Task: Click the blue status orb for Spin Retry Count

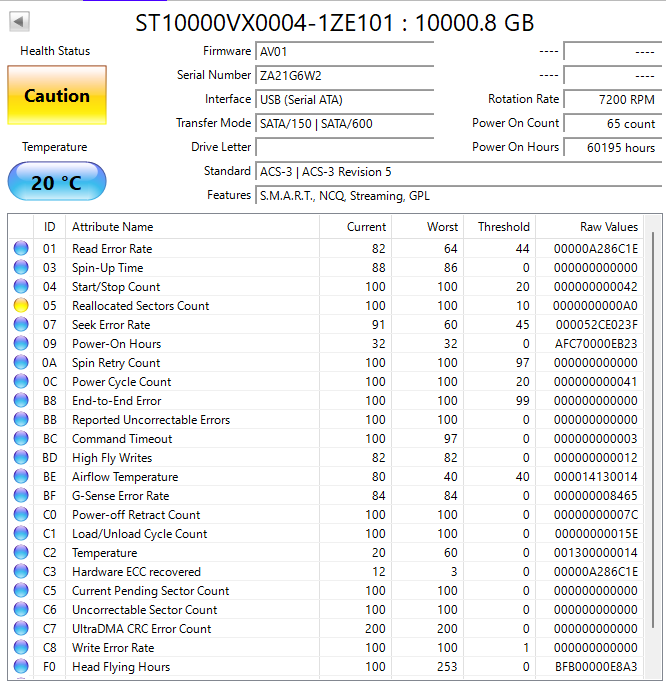Action: (x=21, y=362)
